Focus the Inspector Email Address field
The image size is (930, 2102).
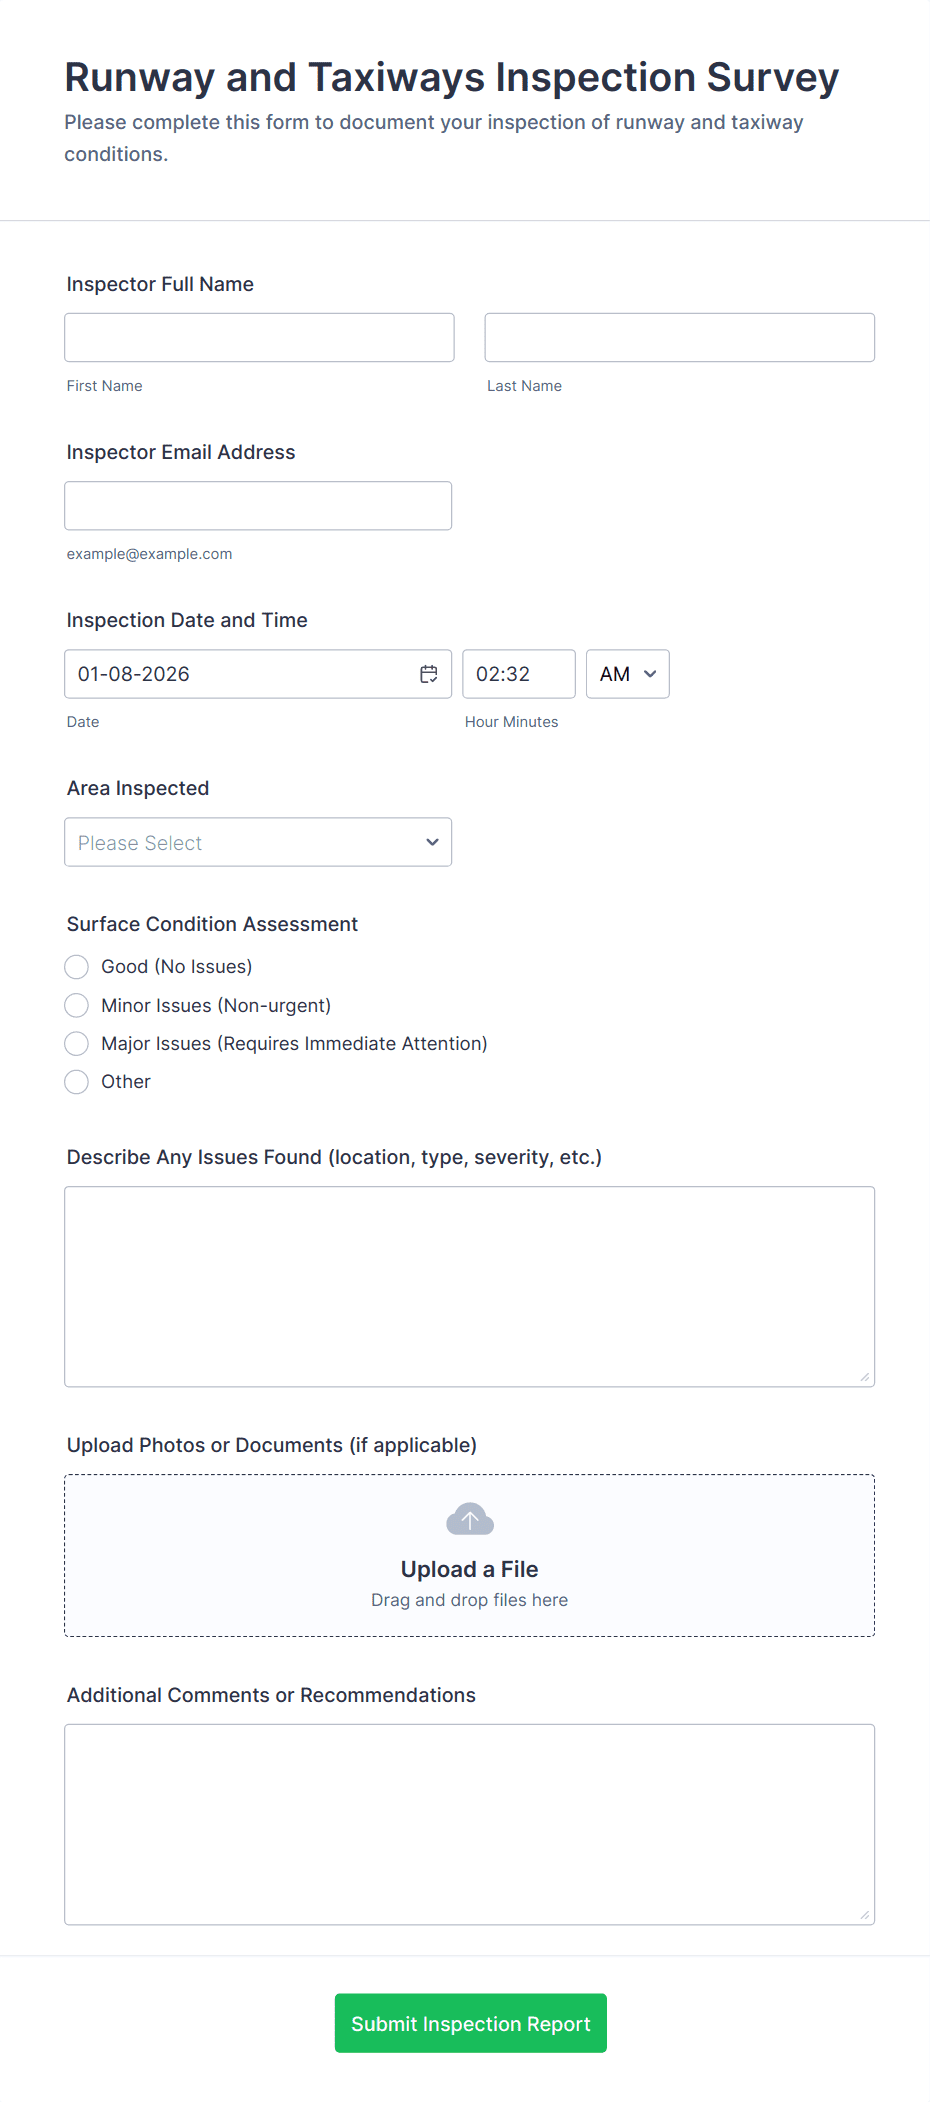coord(258,506)
